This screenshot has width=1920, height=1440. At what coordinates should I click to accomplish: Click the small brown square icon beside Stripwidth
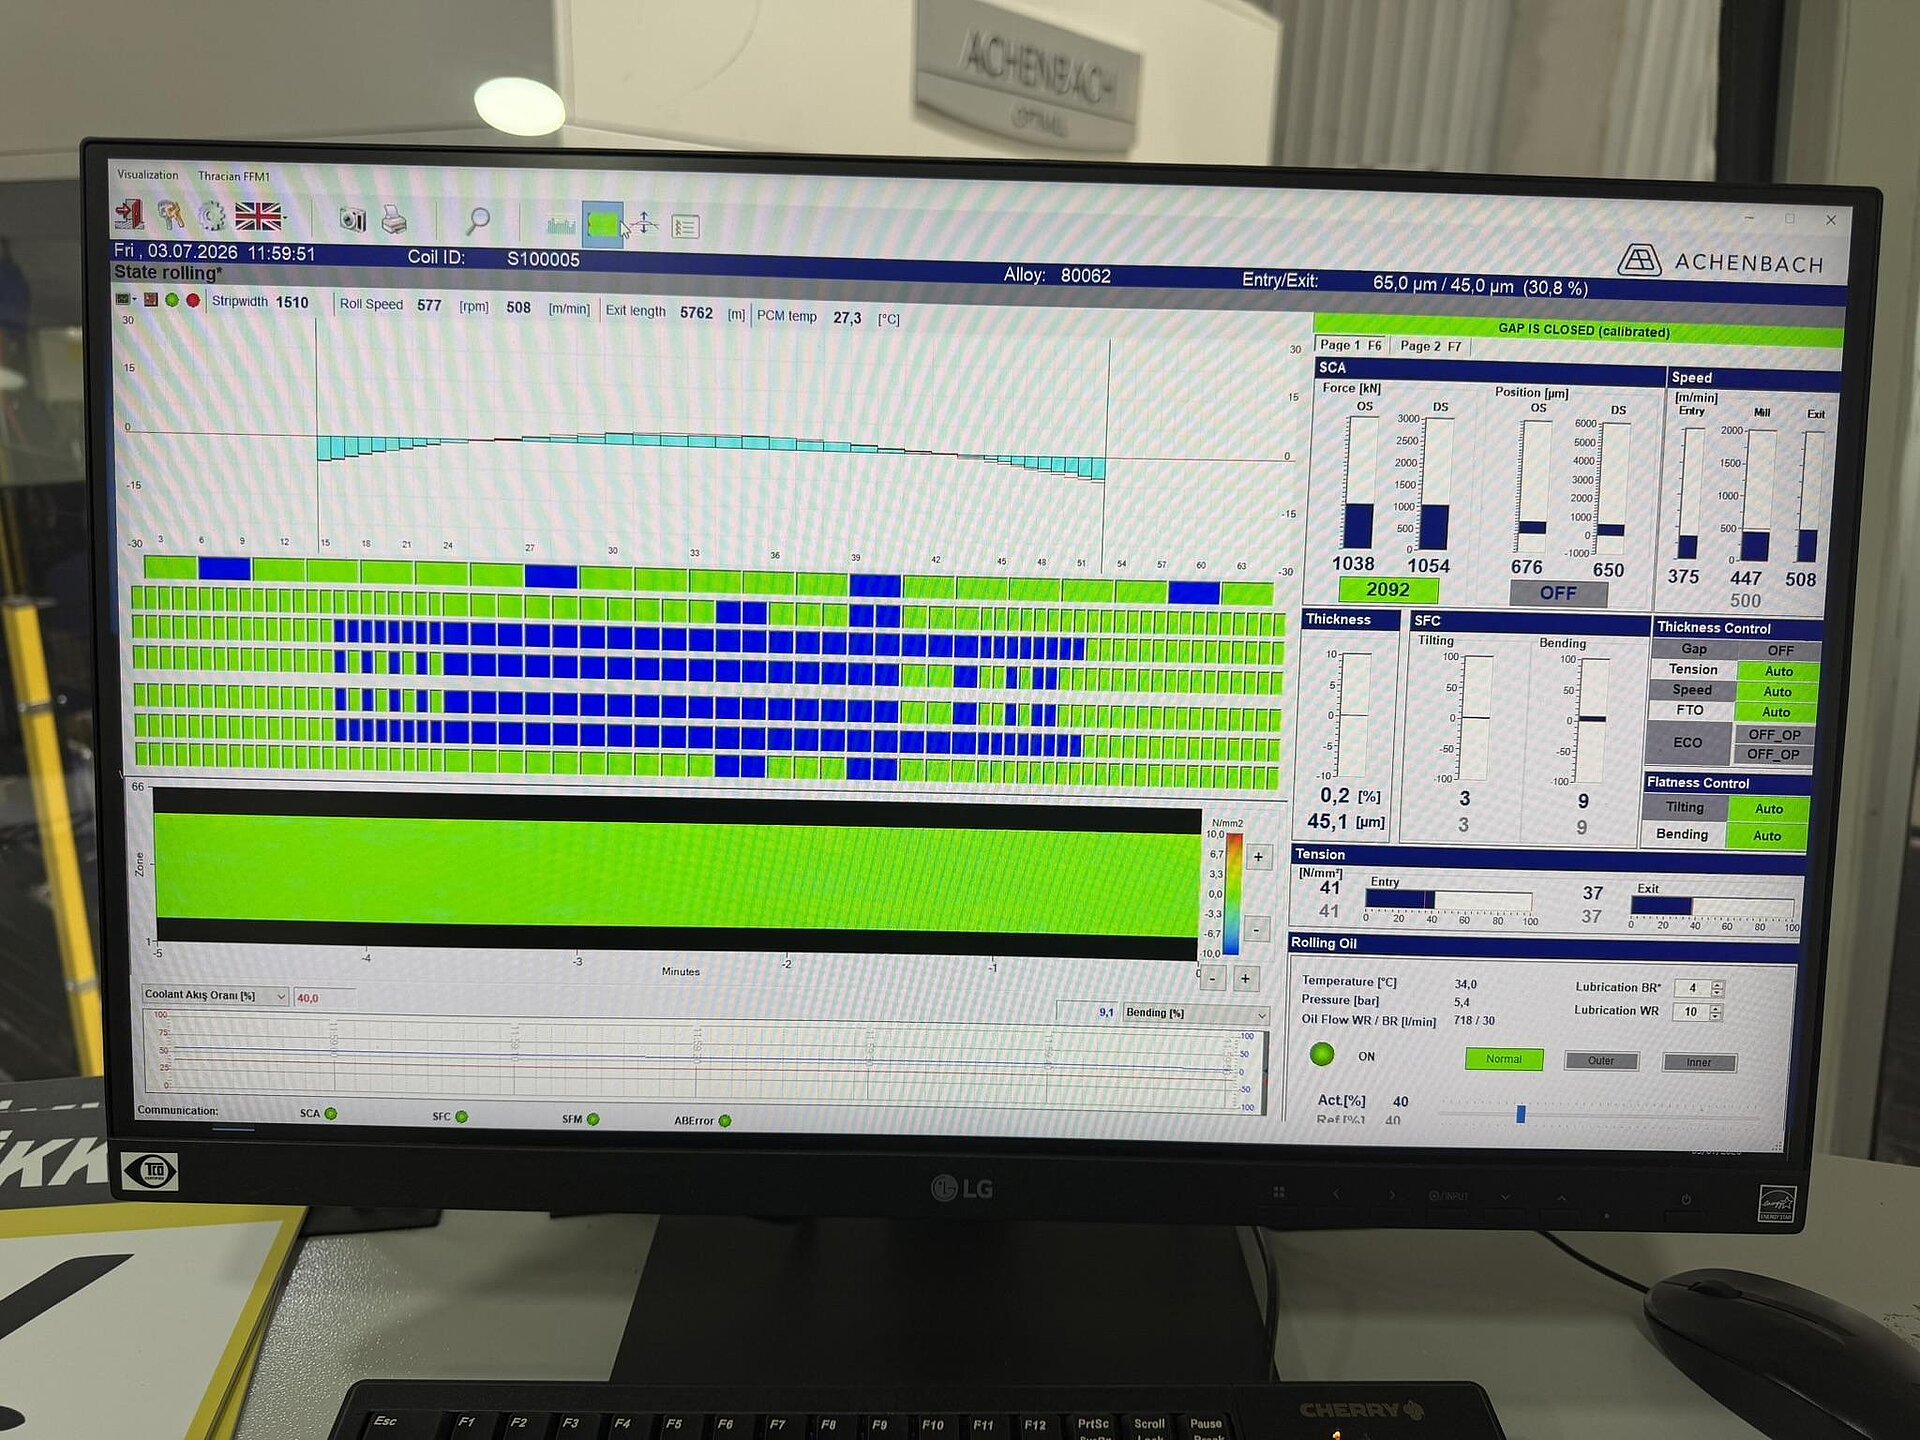pos(151,299)
